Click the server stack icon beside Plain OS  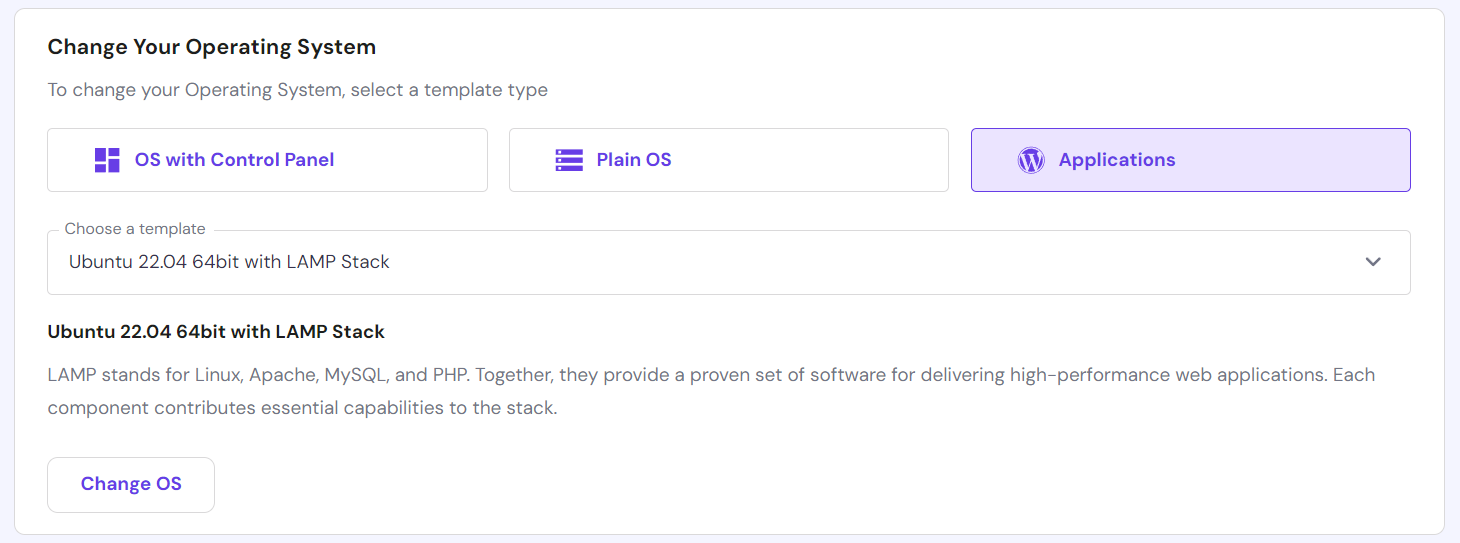coord(569,160)
